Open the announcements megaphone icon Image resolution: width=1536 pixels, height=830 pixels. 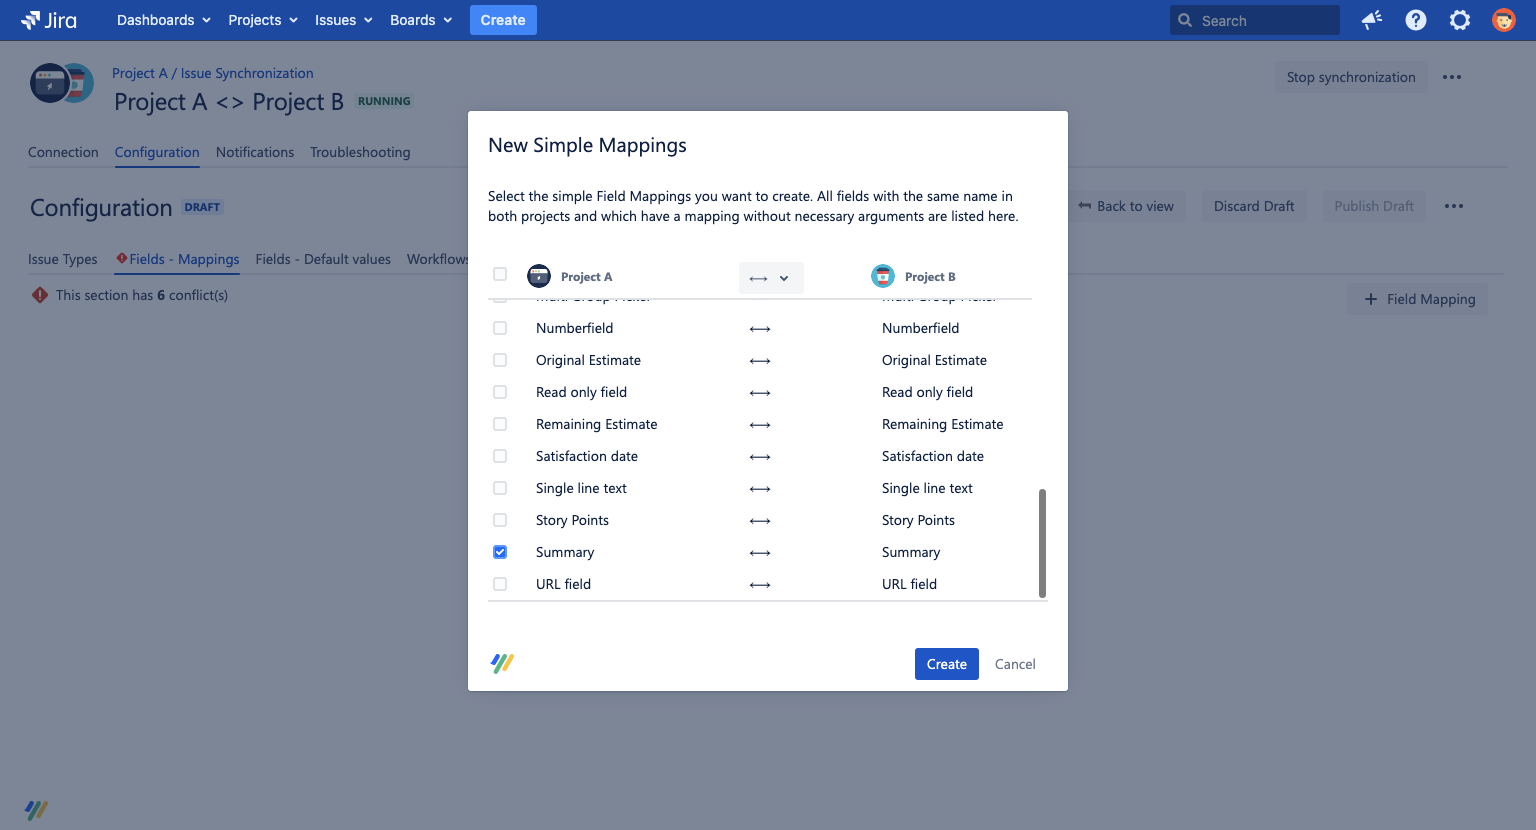[x=1371, y=20]
